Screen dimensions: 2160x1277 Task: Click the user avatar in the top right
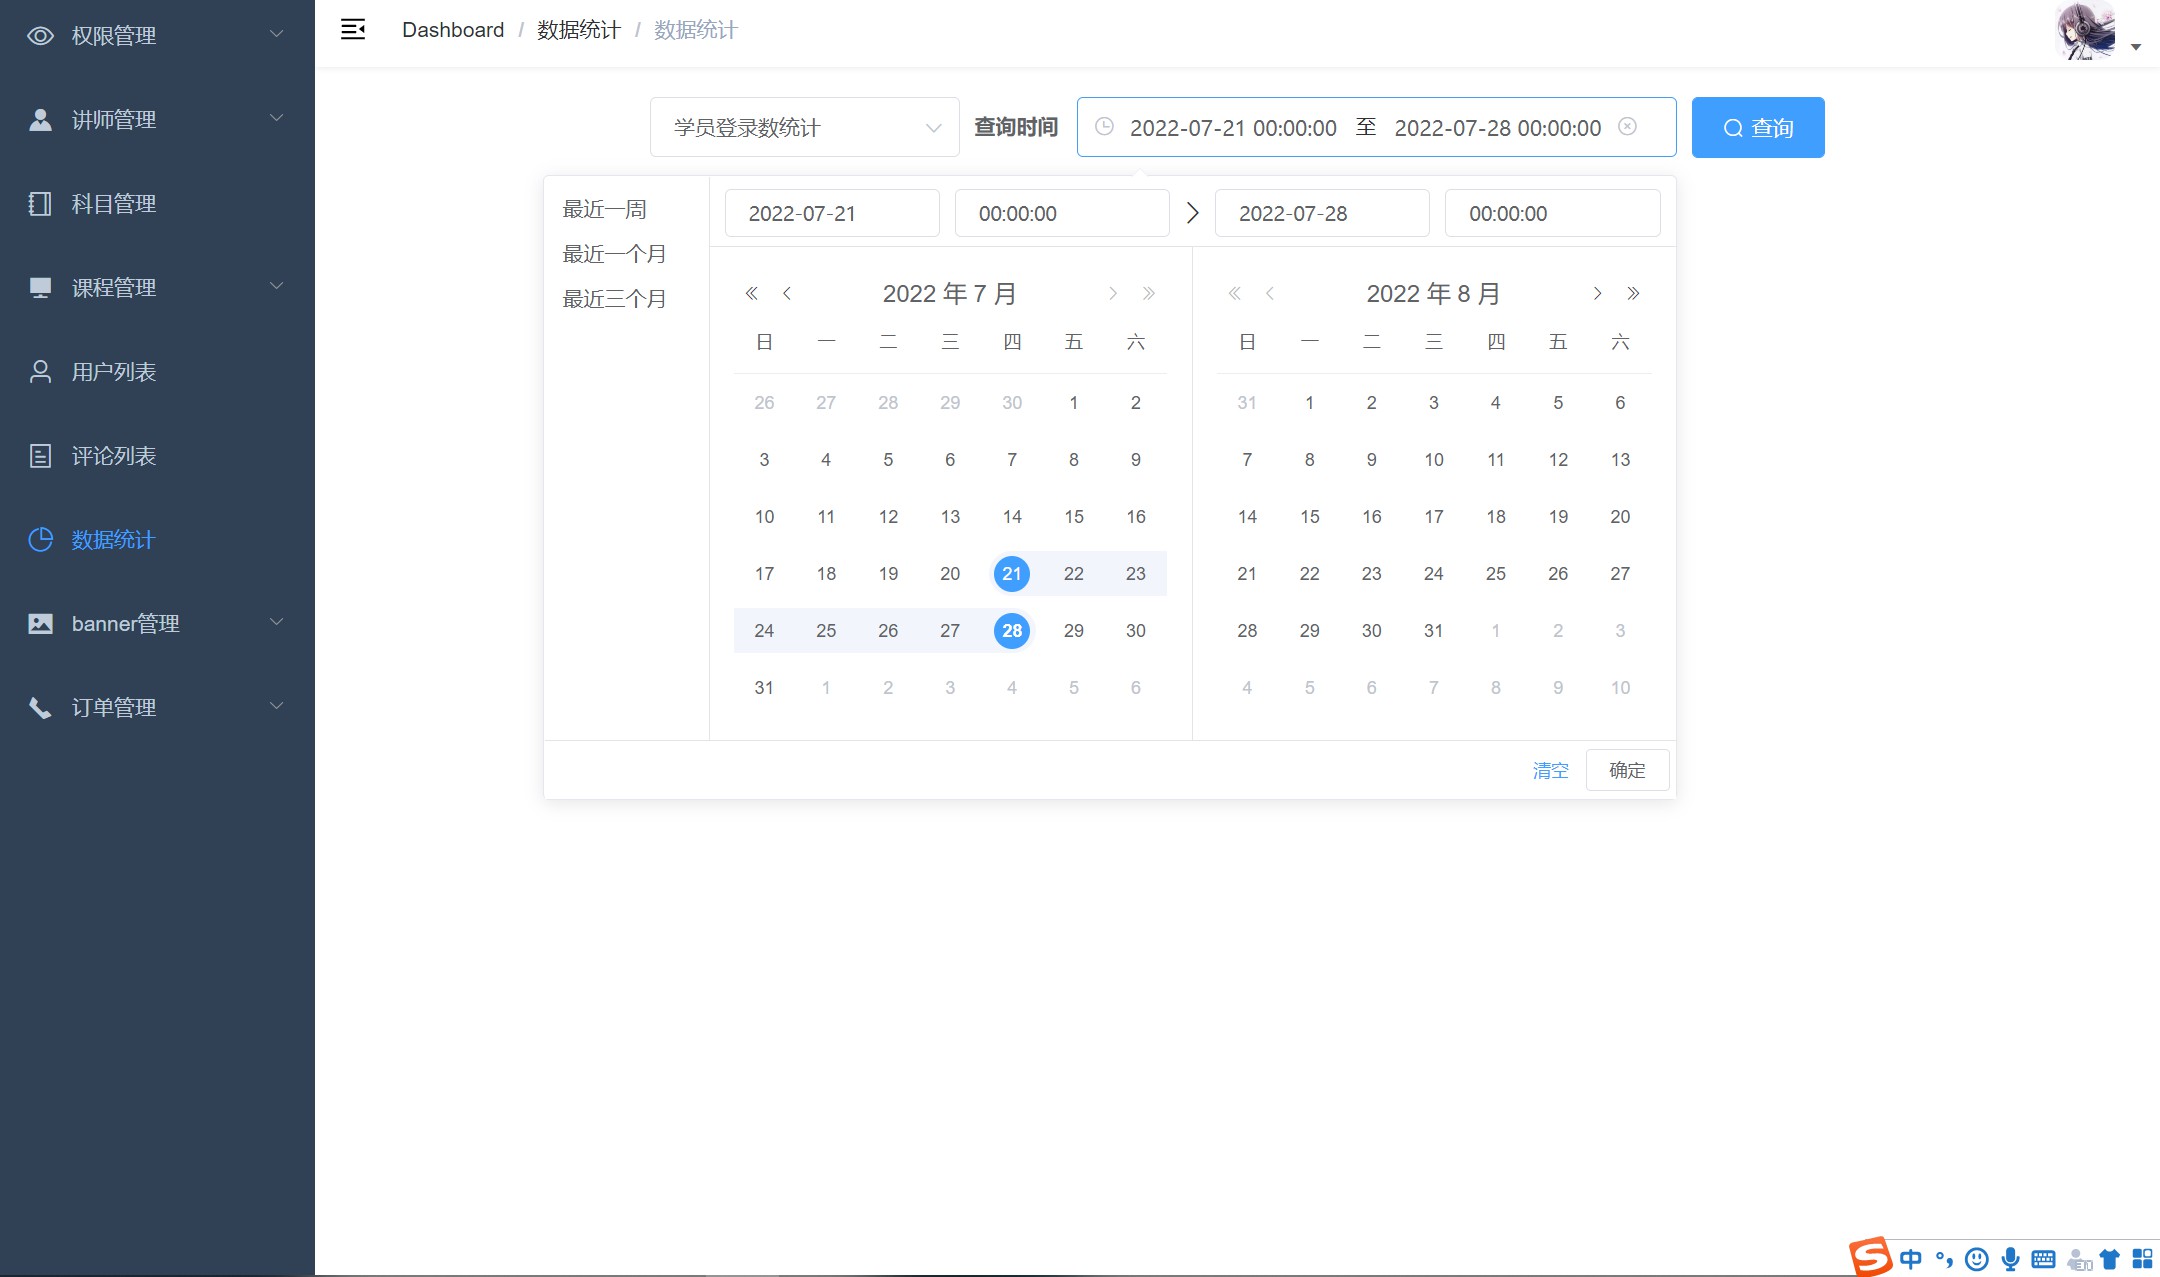pos(2085,31)
